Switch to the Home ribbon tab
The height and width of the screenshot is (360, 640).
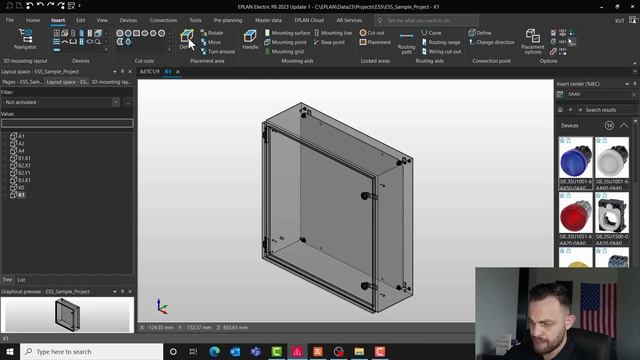tap(33, 20)
